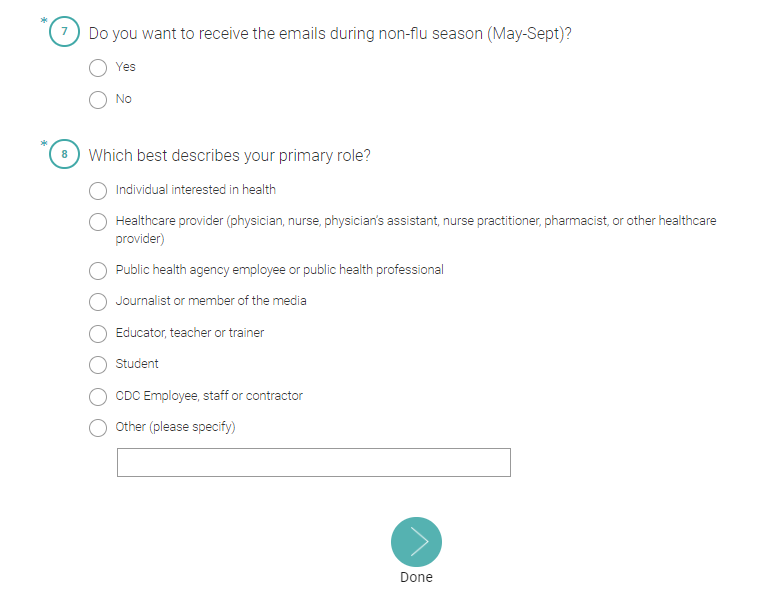Click the Other specify text field
Image resolution: width=760 pixels, height=607 pixels.
click(313, 462)
